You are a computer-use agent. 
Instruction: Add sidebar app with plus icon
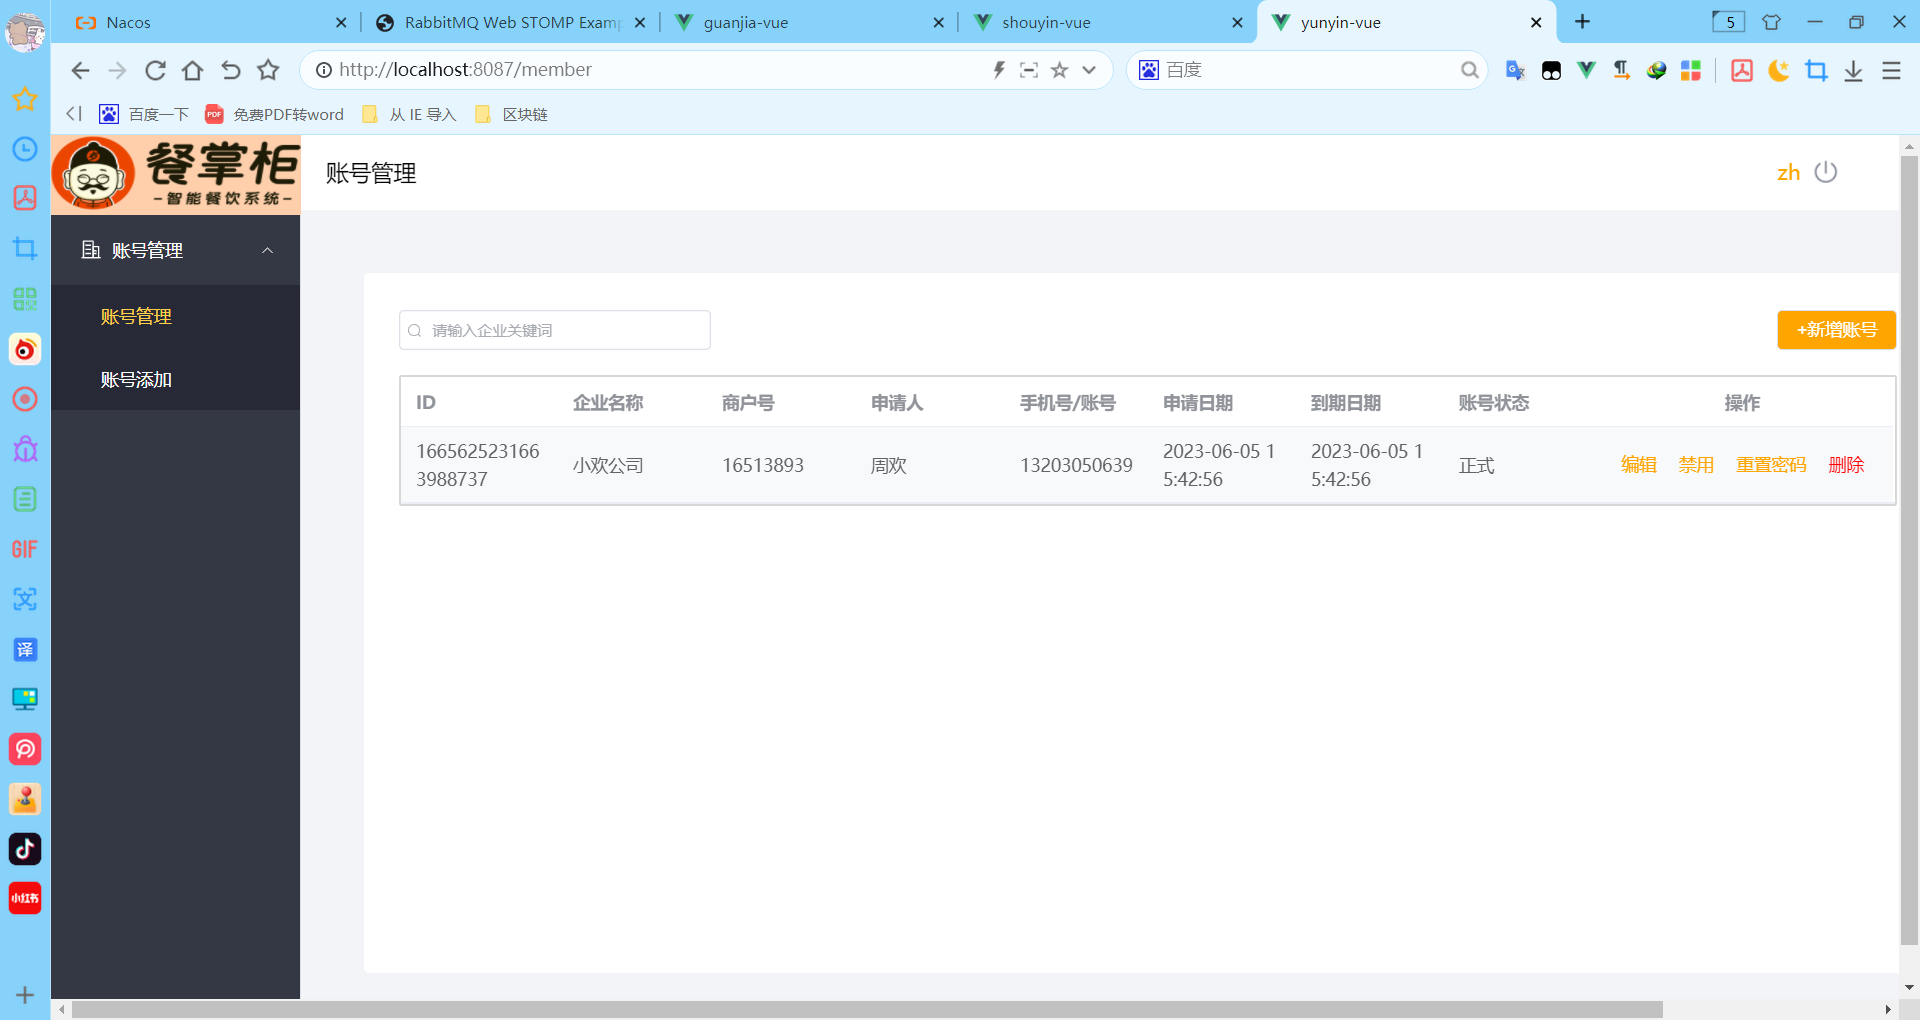pyautogui.click(x=25, y=995)
